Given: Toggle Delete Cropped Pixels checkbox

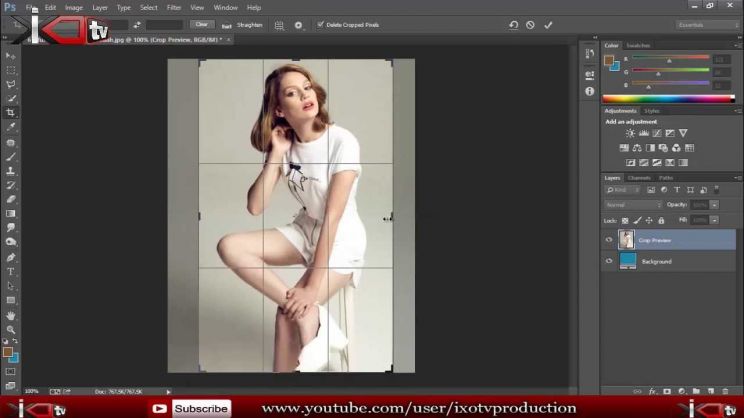Looking at the screenshot, I should pyautogui.click(x=320, y=25).
